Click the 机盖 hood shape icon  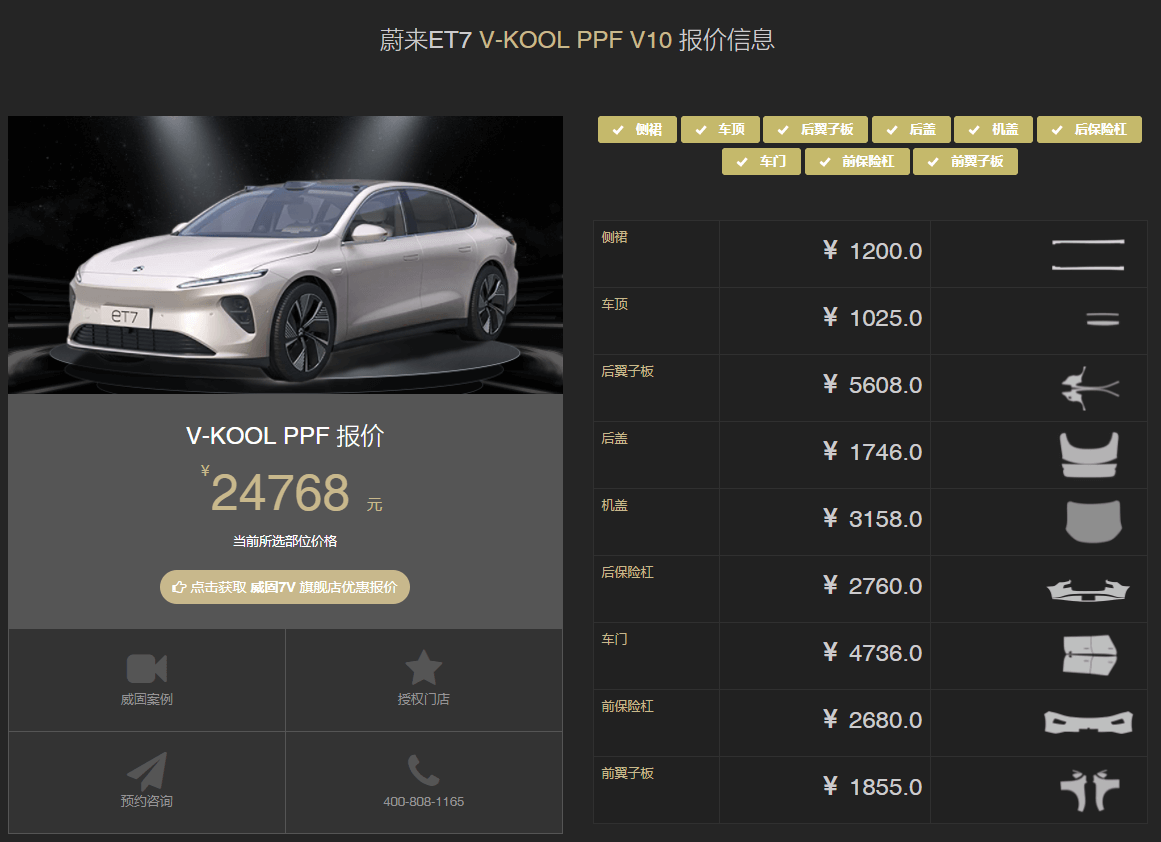pos(1093,521)
